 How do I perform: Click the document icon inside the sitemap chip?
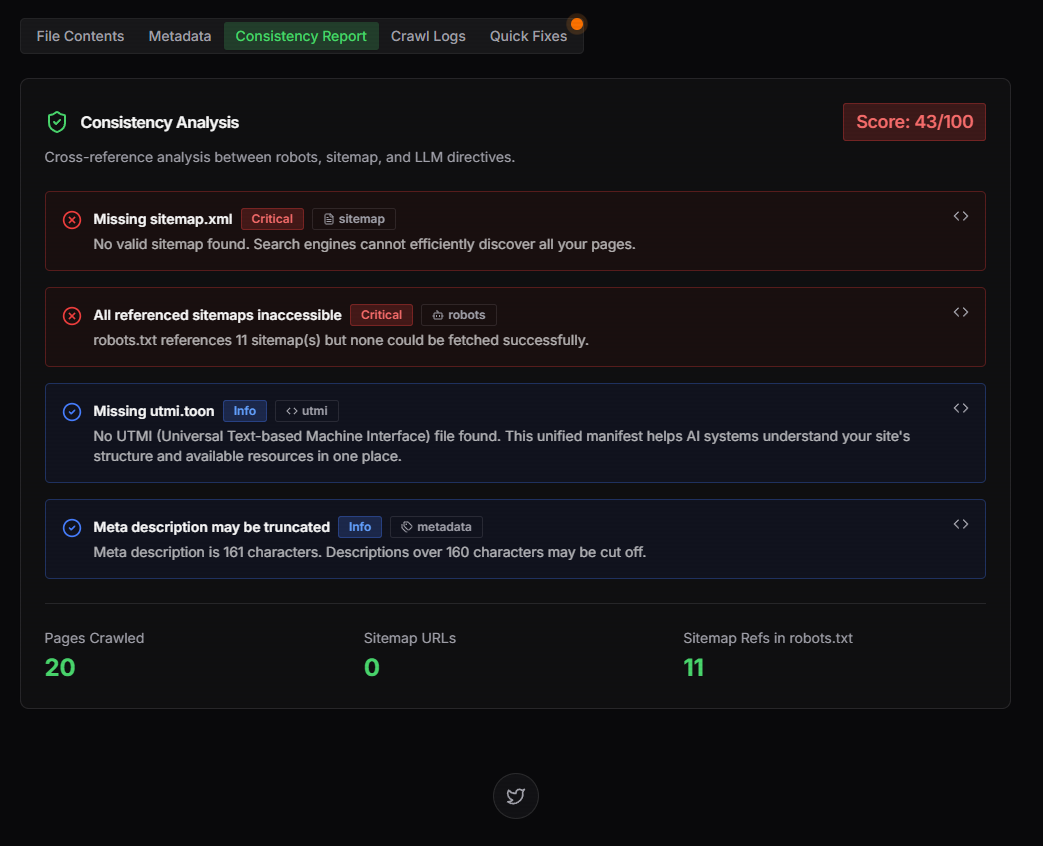[x=330, y=218]
